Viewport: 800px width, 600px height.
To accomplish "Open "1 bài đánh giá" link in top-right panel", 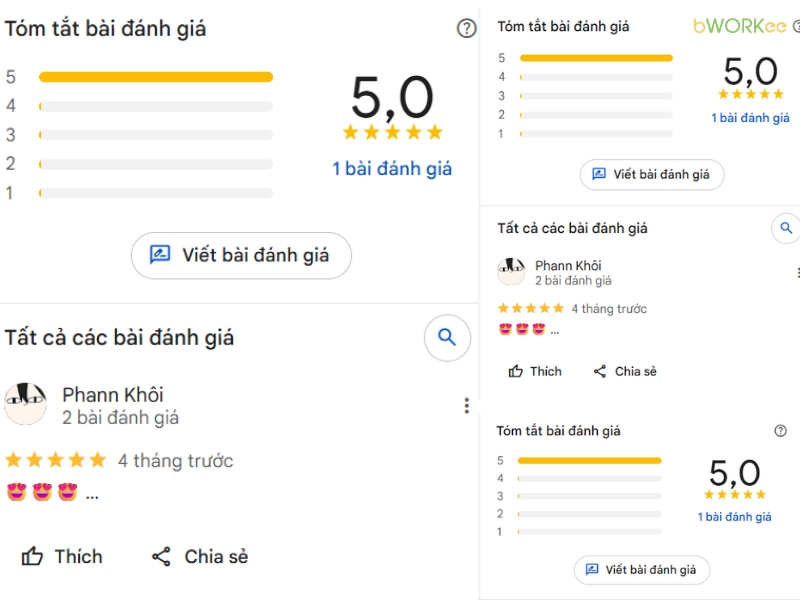I will (750, 118).
